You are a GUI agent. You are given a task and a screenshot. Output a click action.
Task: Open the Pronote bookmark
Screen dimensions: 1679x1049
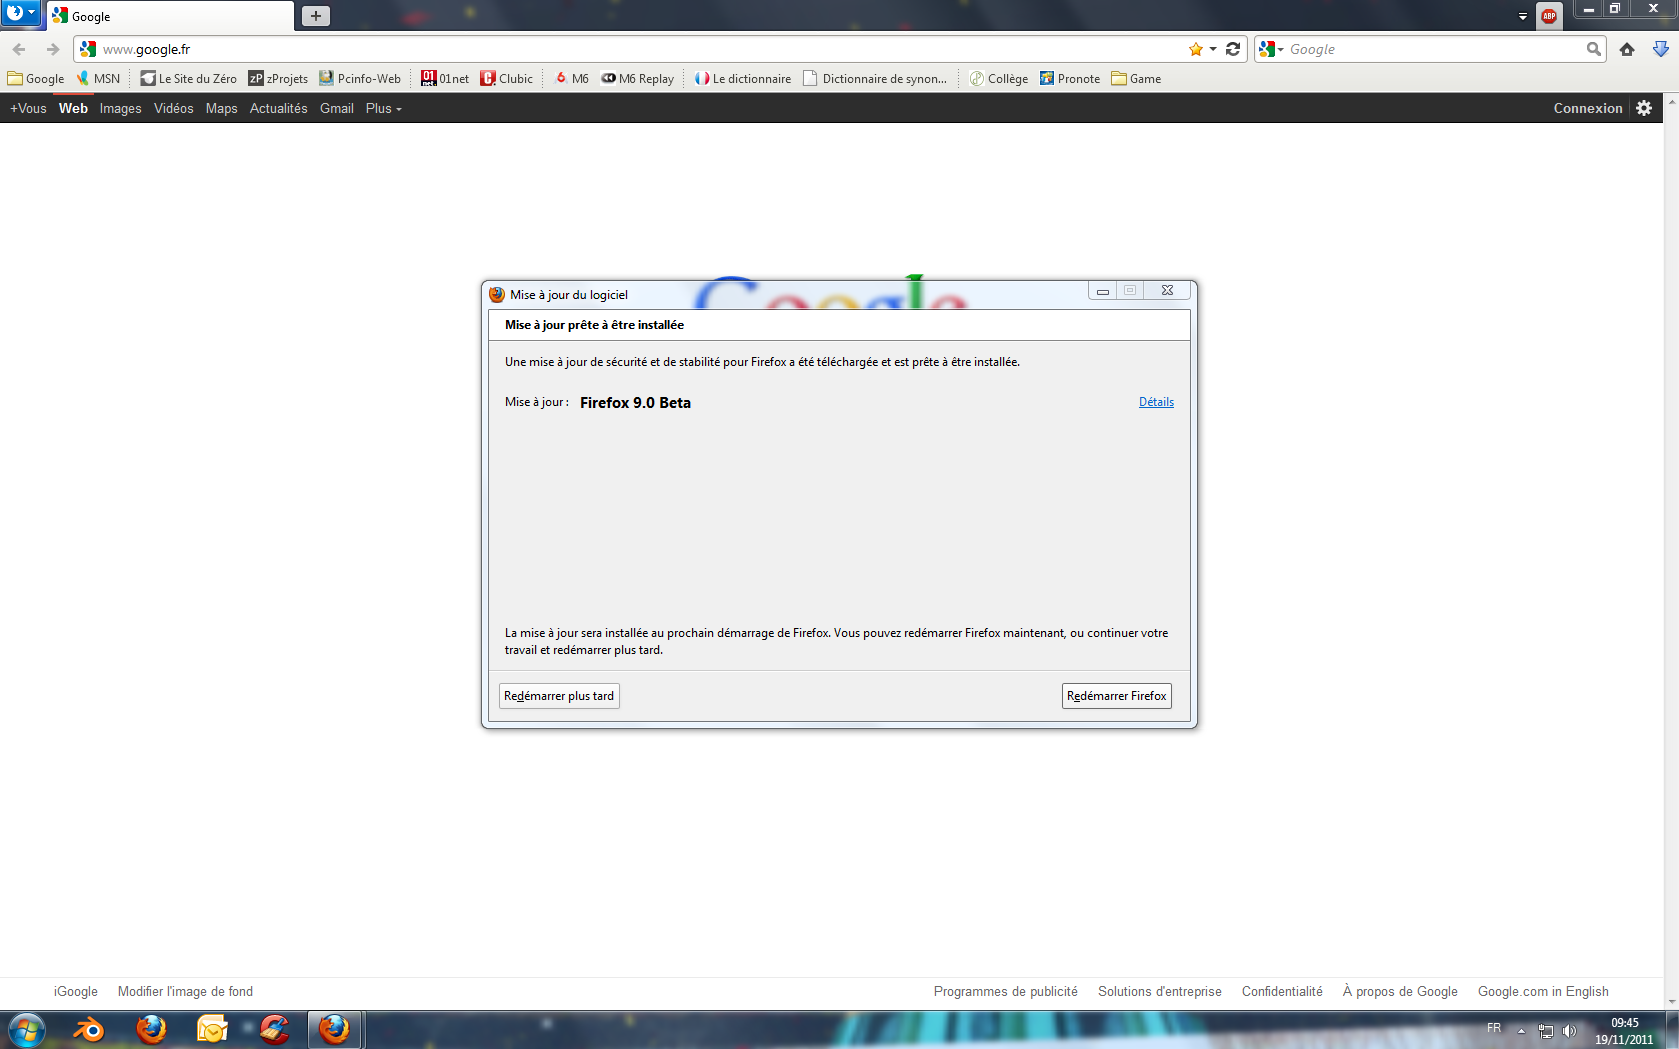coord(1070,79)
